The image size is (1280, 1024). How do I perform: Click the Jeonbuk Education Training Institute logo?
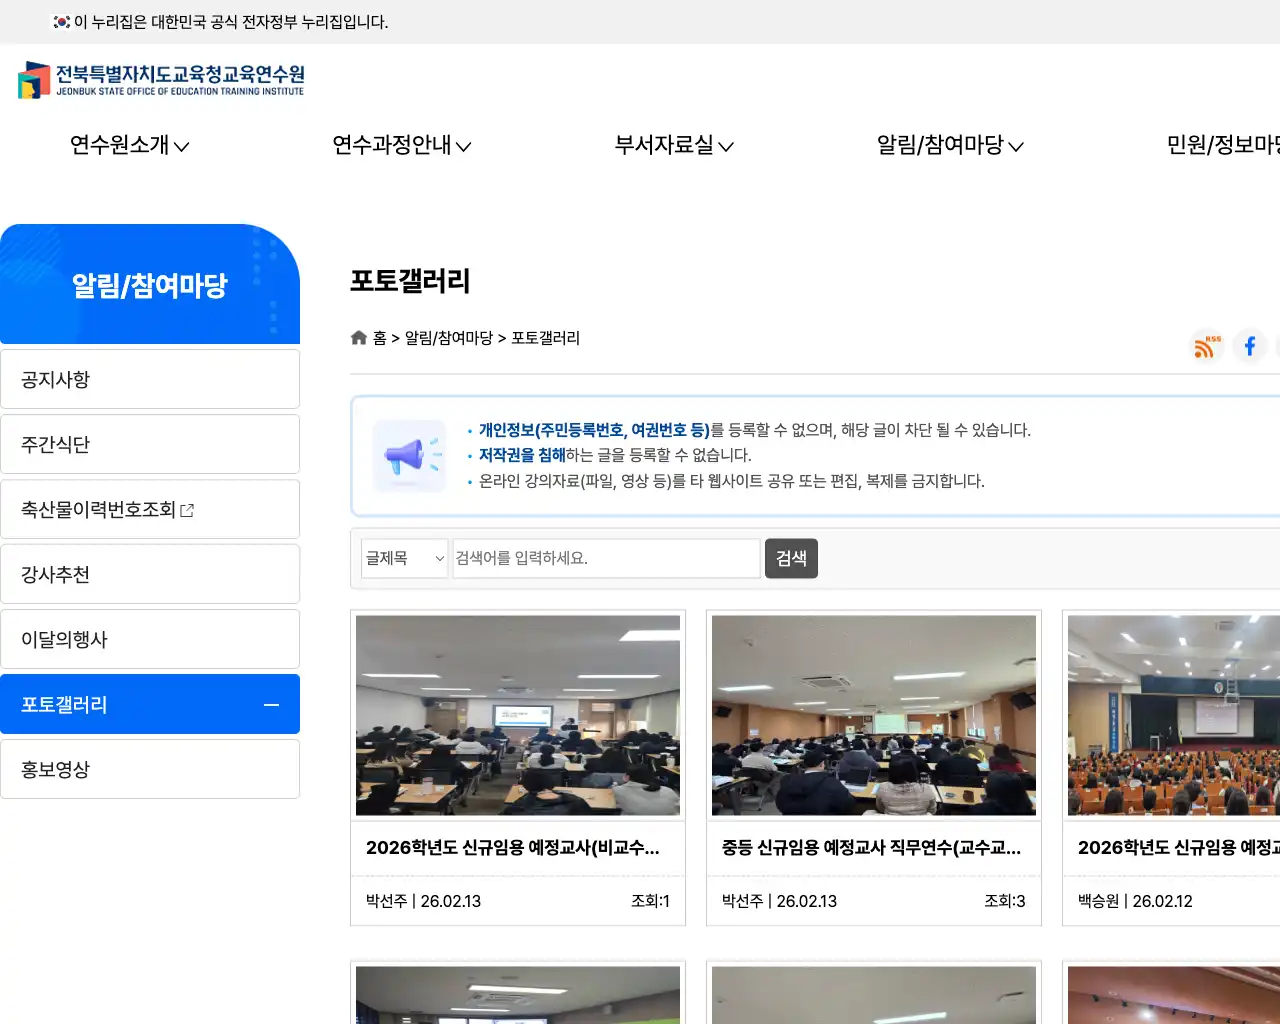point(160,79)
